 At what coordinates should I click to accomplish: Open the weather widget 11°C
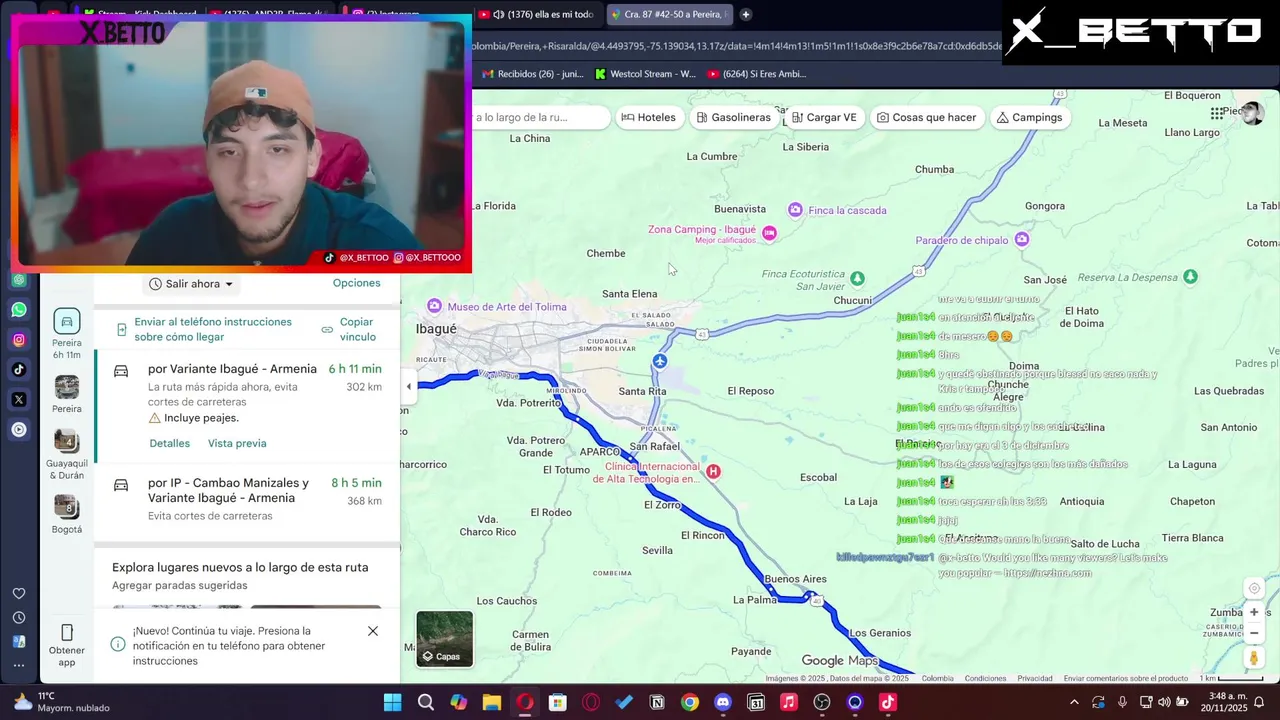pos(62,702)
